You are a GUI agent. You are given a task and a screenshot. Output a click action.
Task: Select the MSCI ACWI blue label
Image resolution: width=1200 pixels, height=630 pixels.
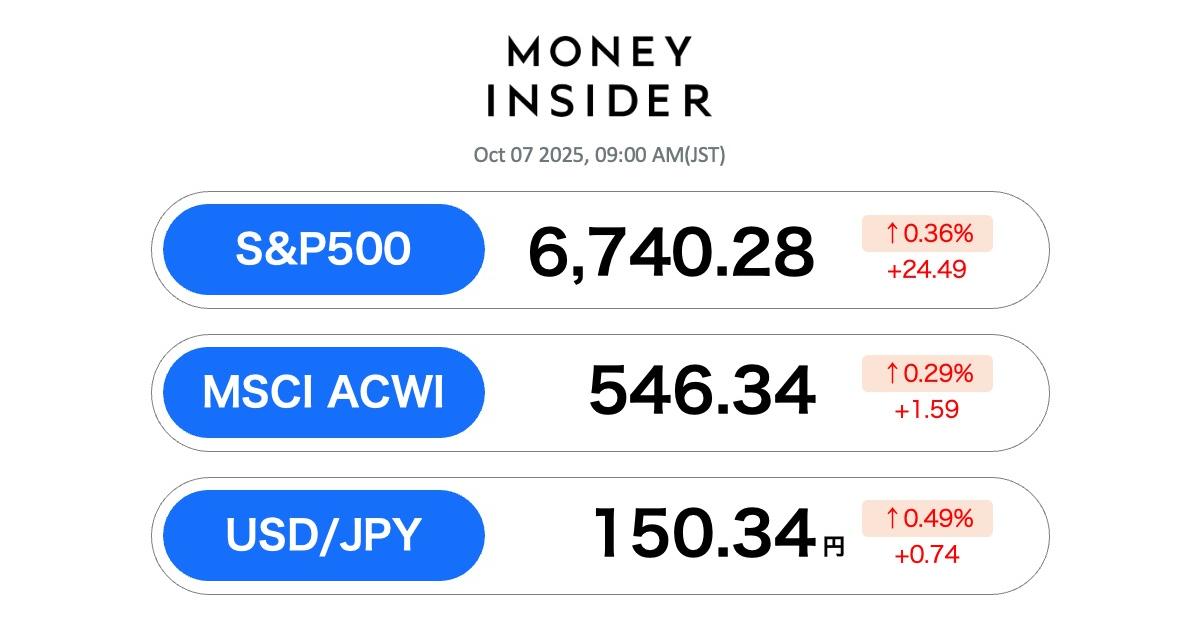coord(323,393)
